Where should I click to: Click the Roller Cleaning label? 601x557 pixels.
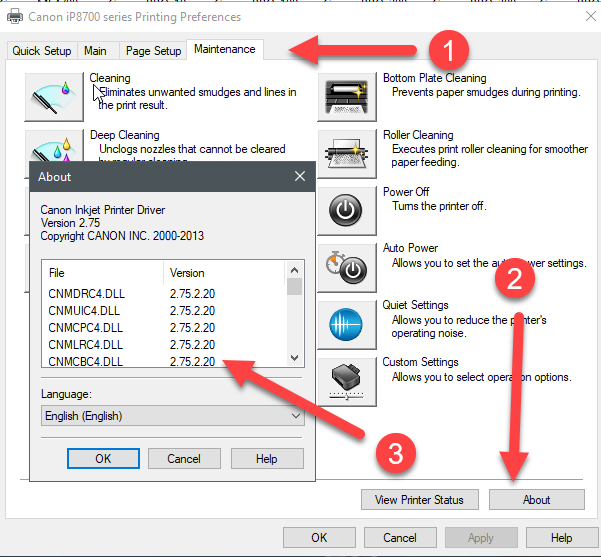(x=418, y=135)
